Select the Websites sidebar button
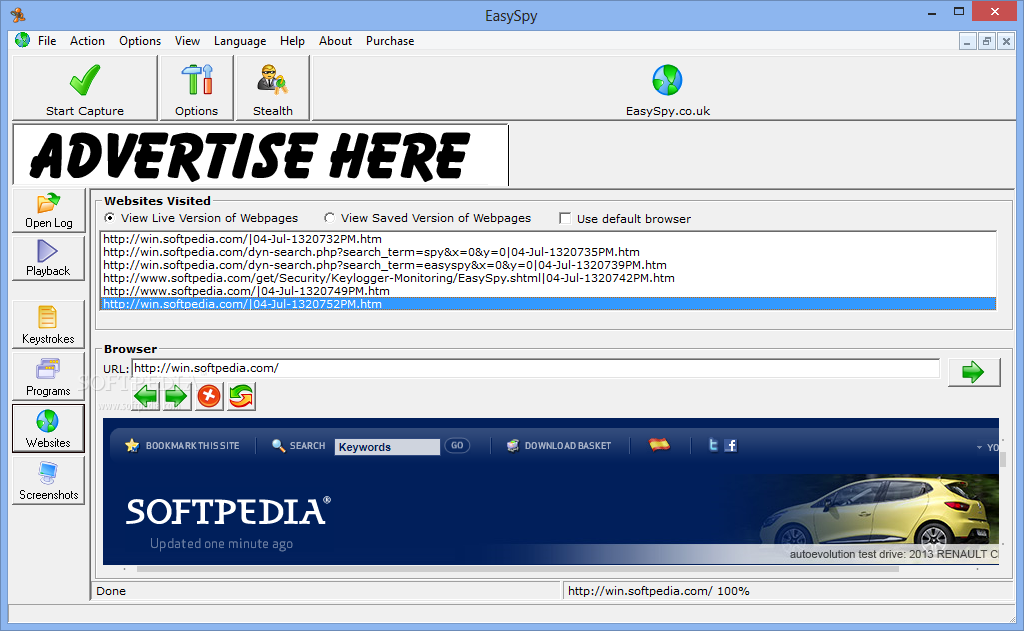1024x631 pixels. [x=48, y=429]
